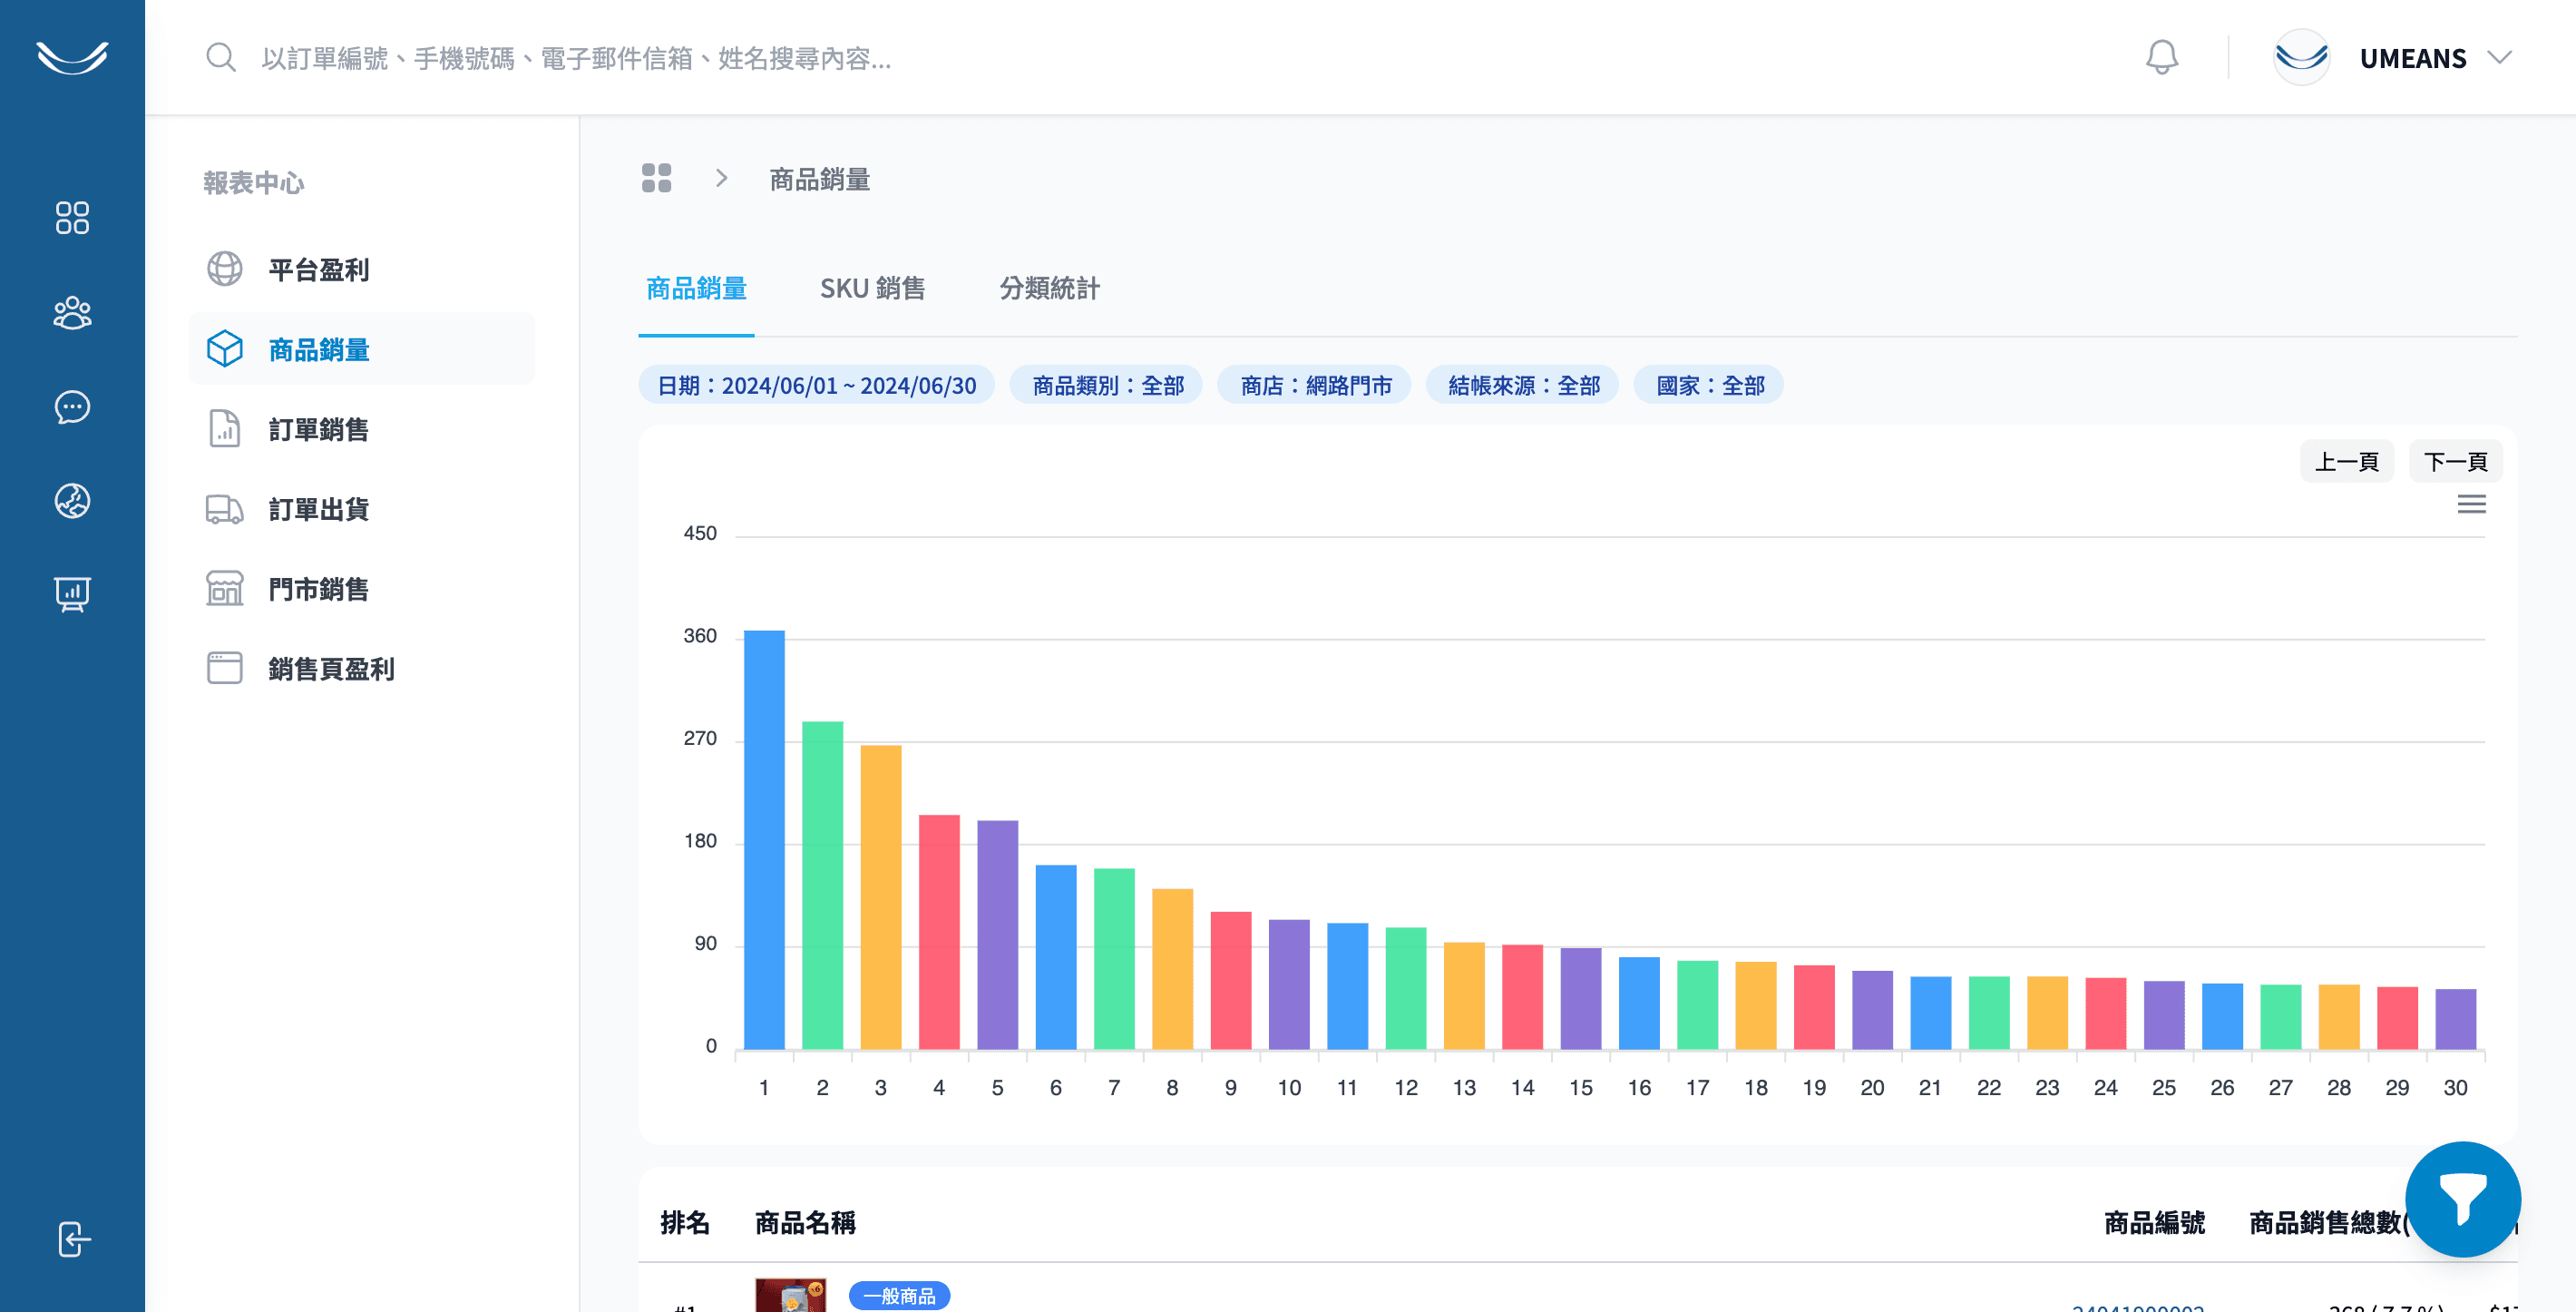Click the presentation chart icon in sidebar
This screenshot has width=2576, height=1312.
(72, 594)
